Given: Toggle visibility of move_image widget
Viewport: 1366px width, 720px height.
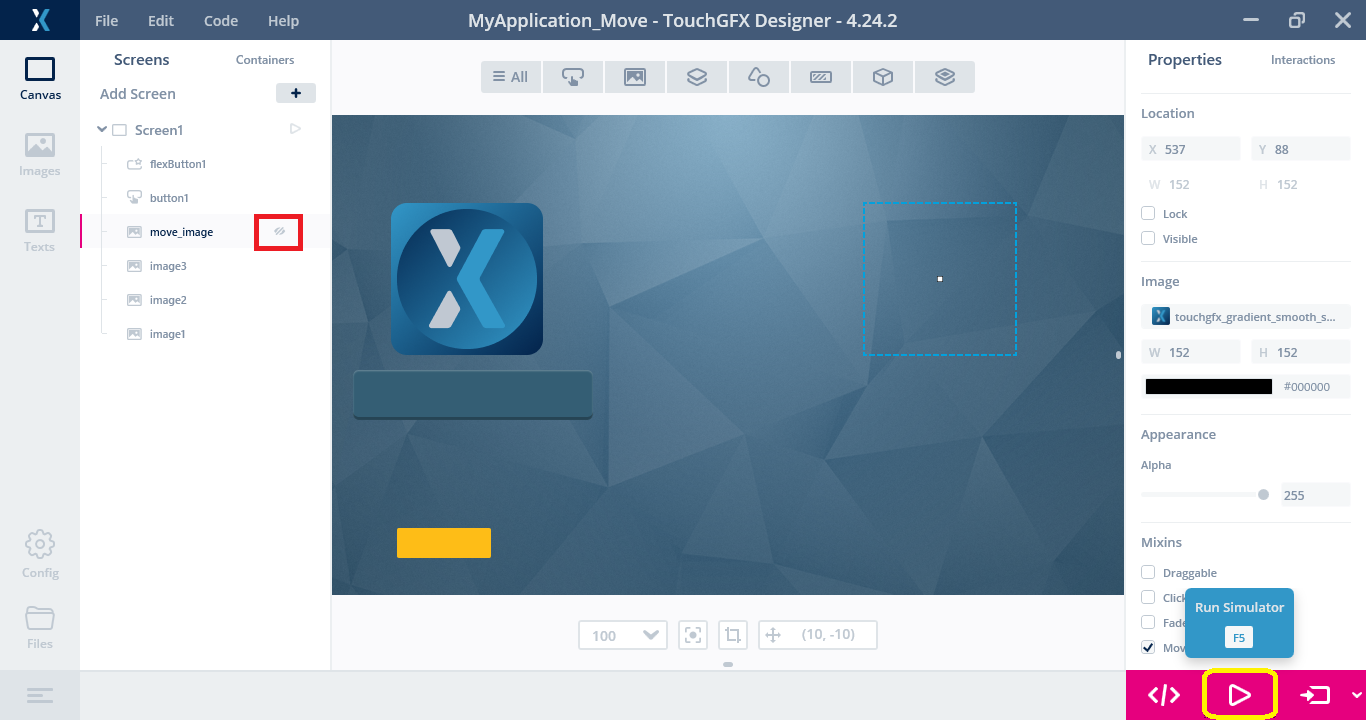Looking at the screenshot, I should click(x=280, y=231).
